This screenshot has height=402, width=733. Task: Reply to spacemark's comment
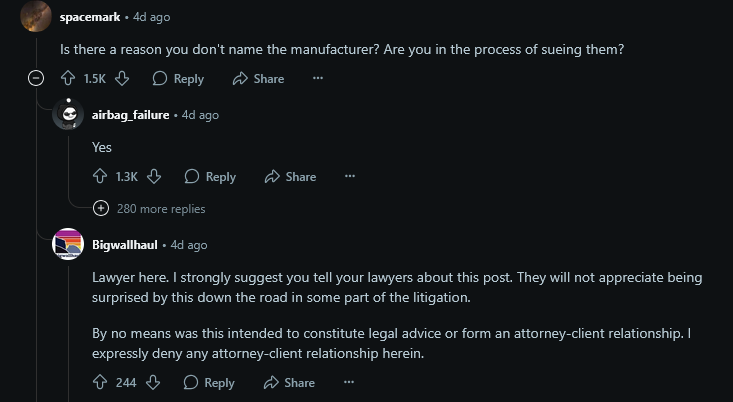click(178, 79)
